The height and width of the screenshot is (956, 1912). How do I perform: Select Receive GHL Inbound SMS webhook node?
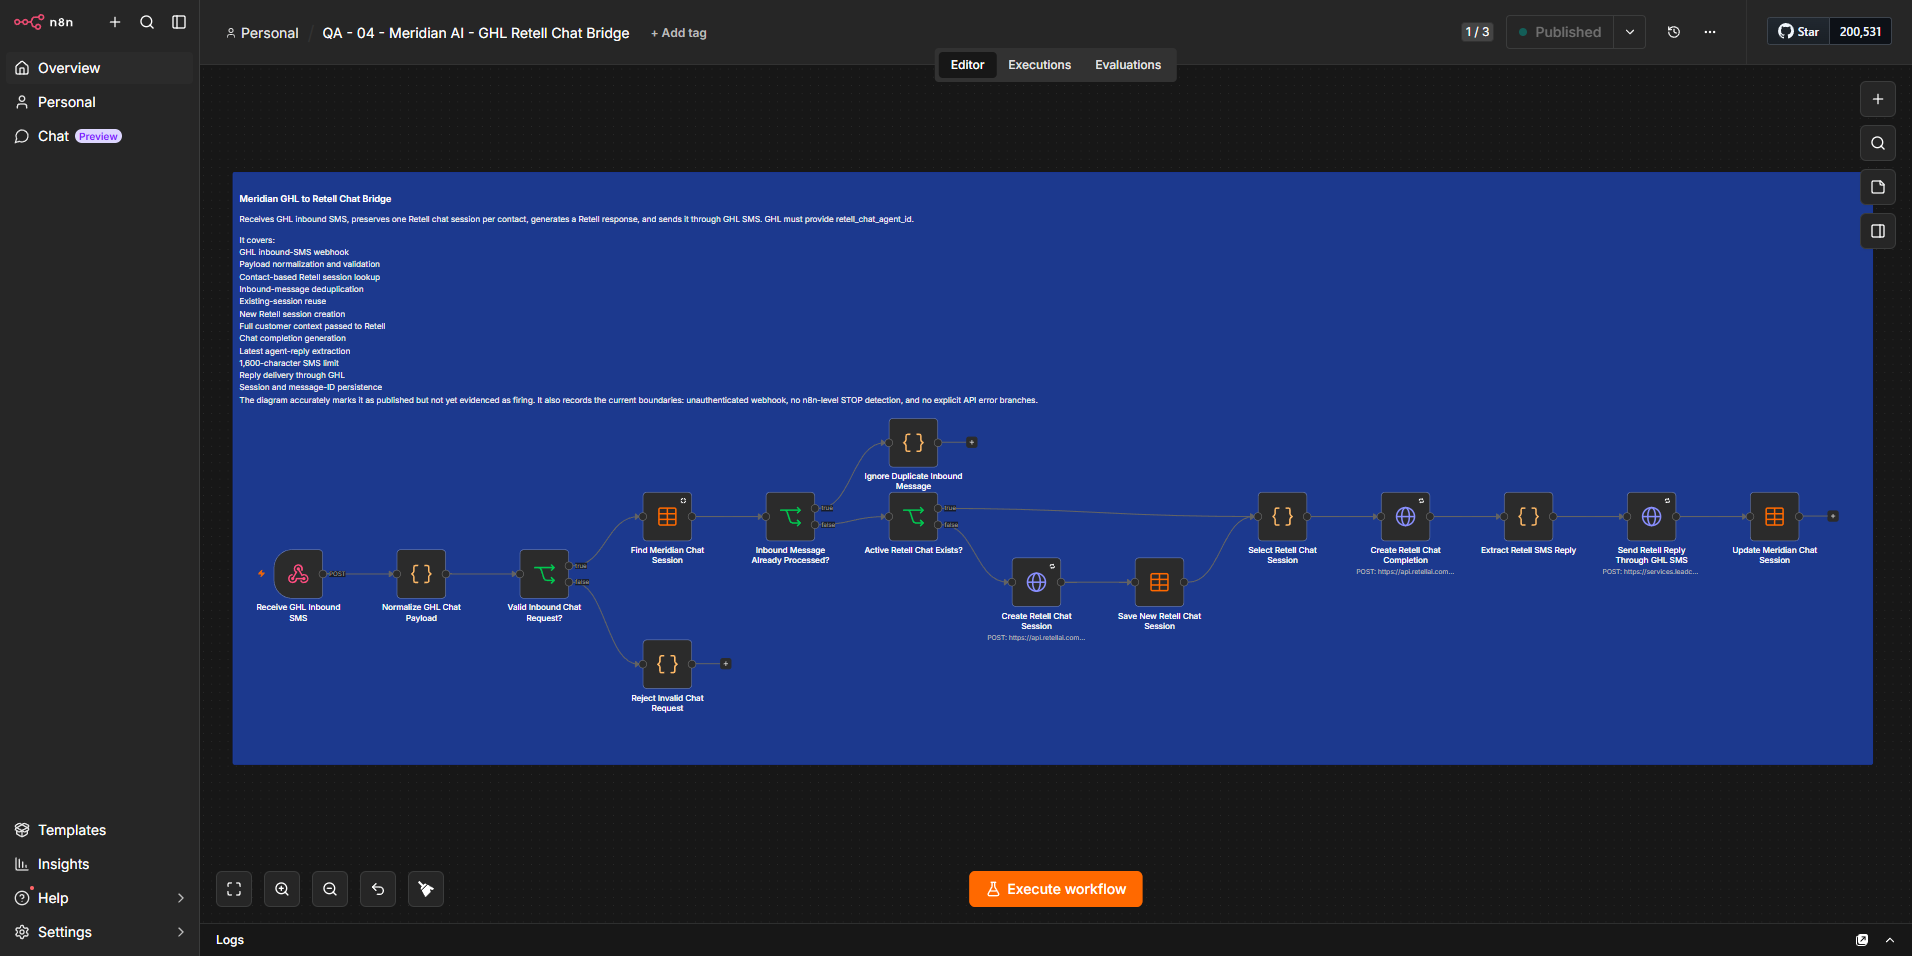pos(298,574)
